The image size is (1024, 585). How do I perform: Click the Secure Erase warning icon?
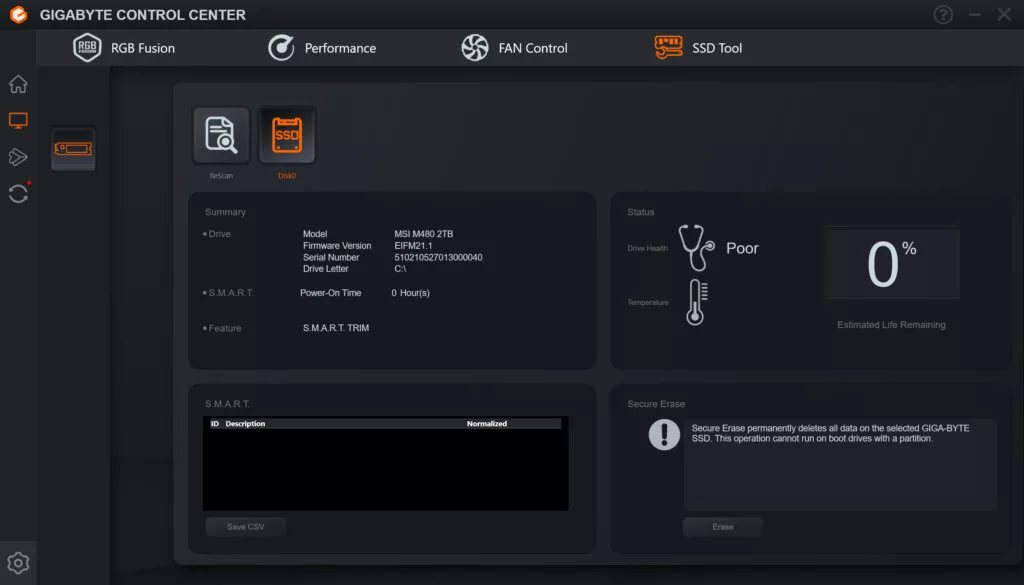[664, 434]
